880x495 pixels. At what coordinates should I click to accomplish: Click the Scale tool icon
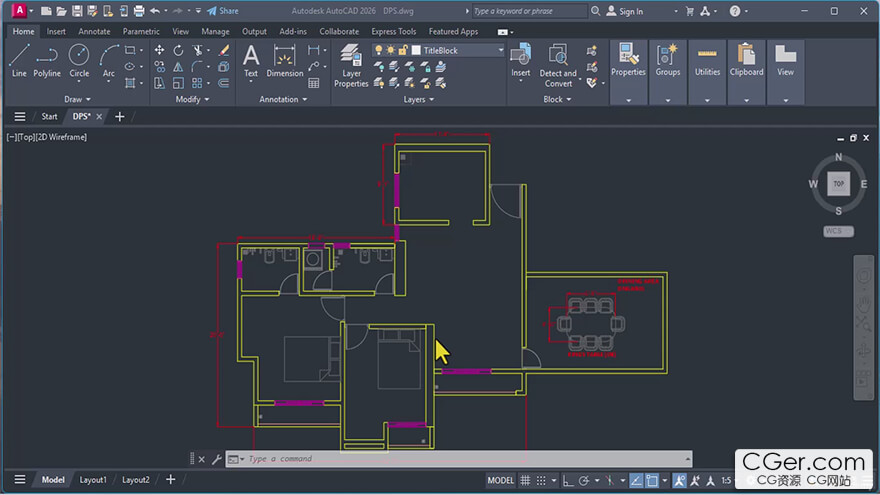(178, 83)
